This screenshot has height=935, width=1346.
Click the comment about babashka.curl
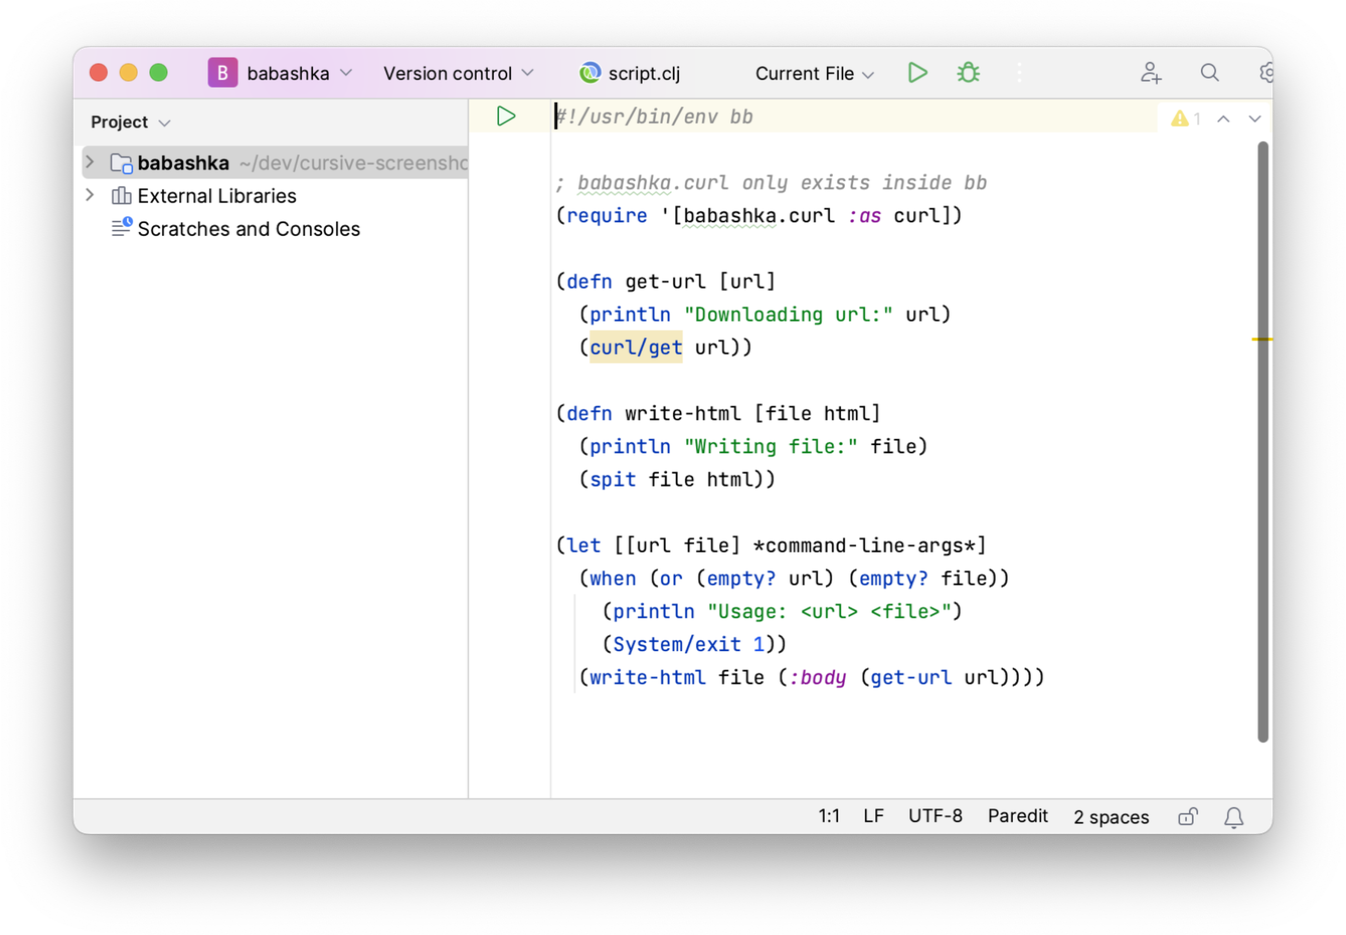[771, 182]
